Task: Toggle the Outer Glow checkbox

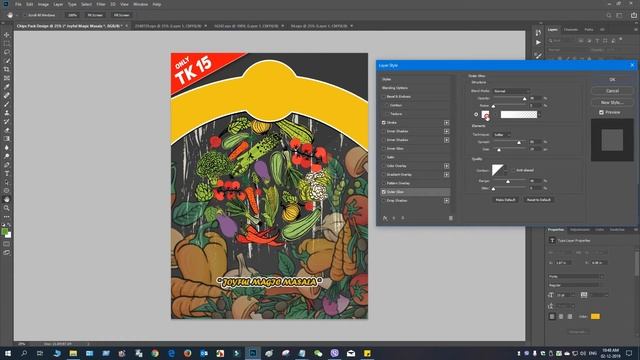Action: pos(384,192)
